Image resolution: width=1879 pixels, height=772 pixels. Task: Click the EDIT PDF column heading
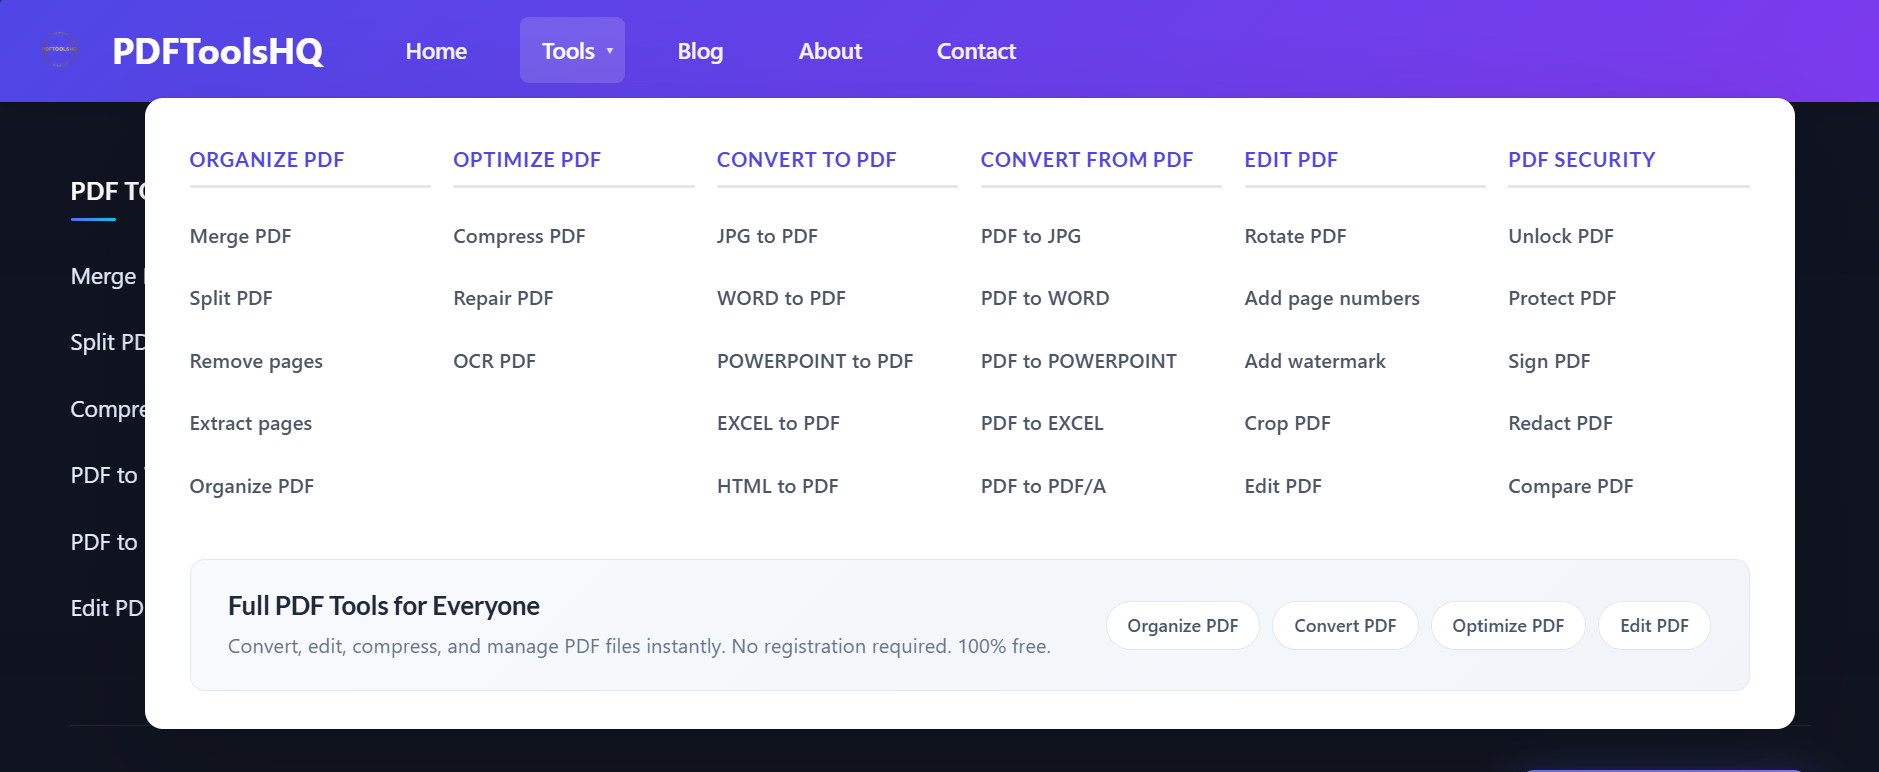(x=1291, y=160)
